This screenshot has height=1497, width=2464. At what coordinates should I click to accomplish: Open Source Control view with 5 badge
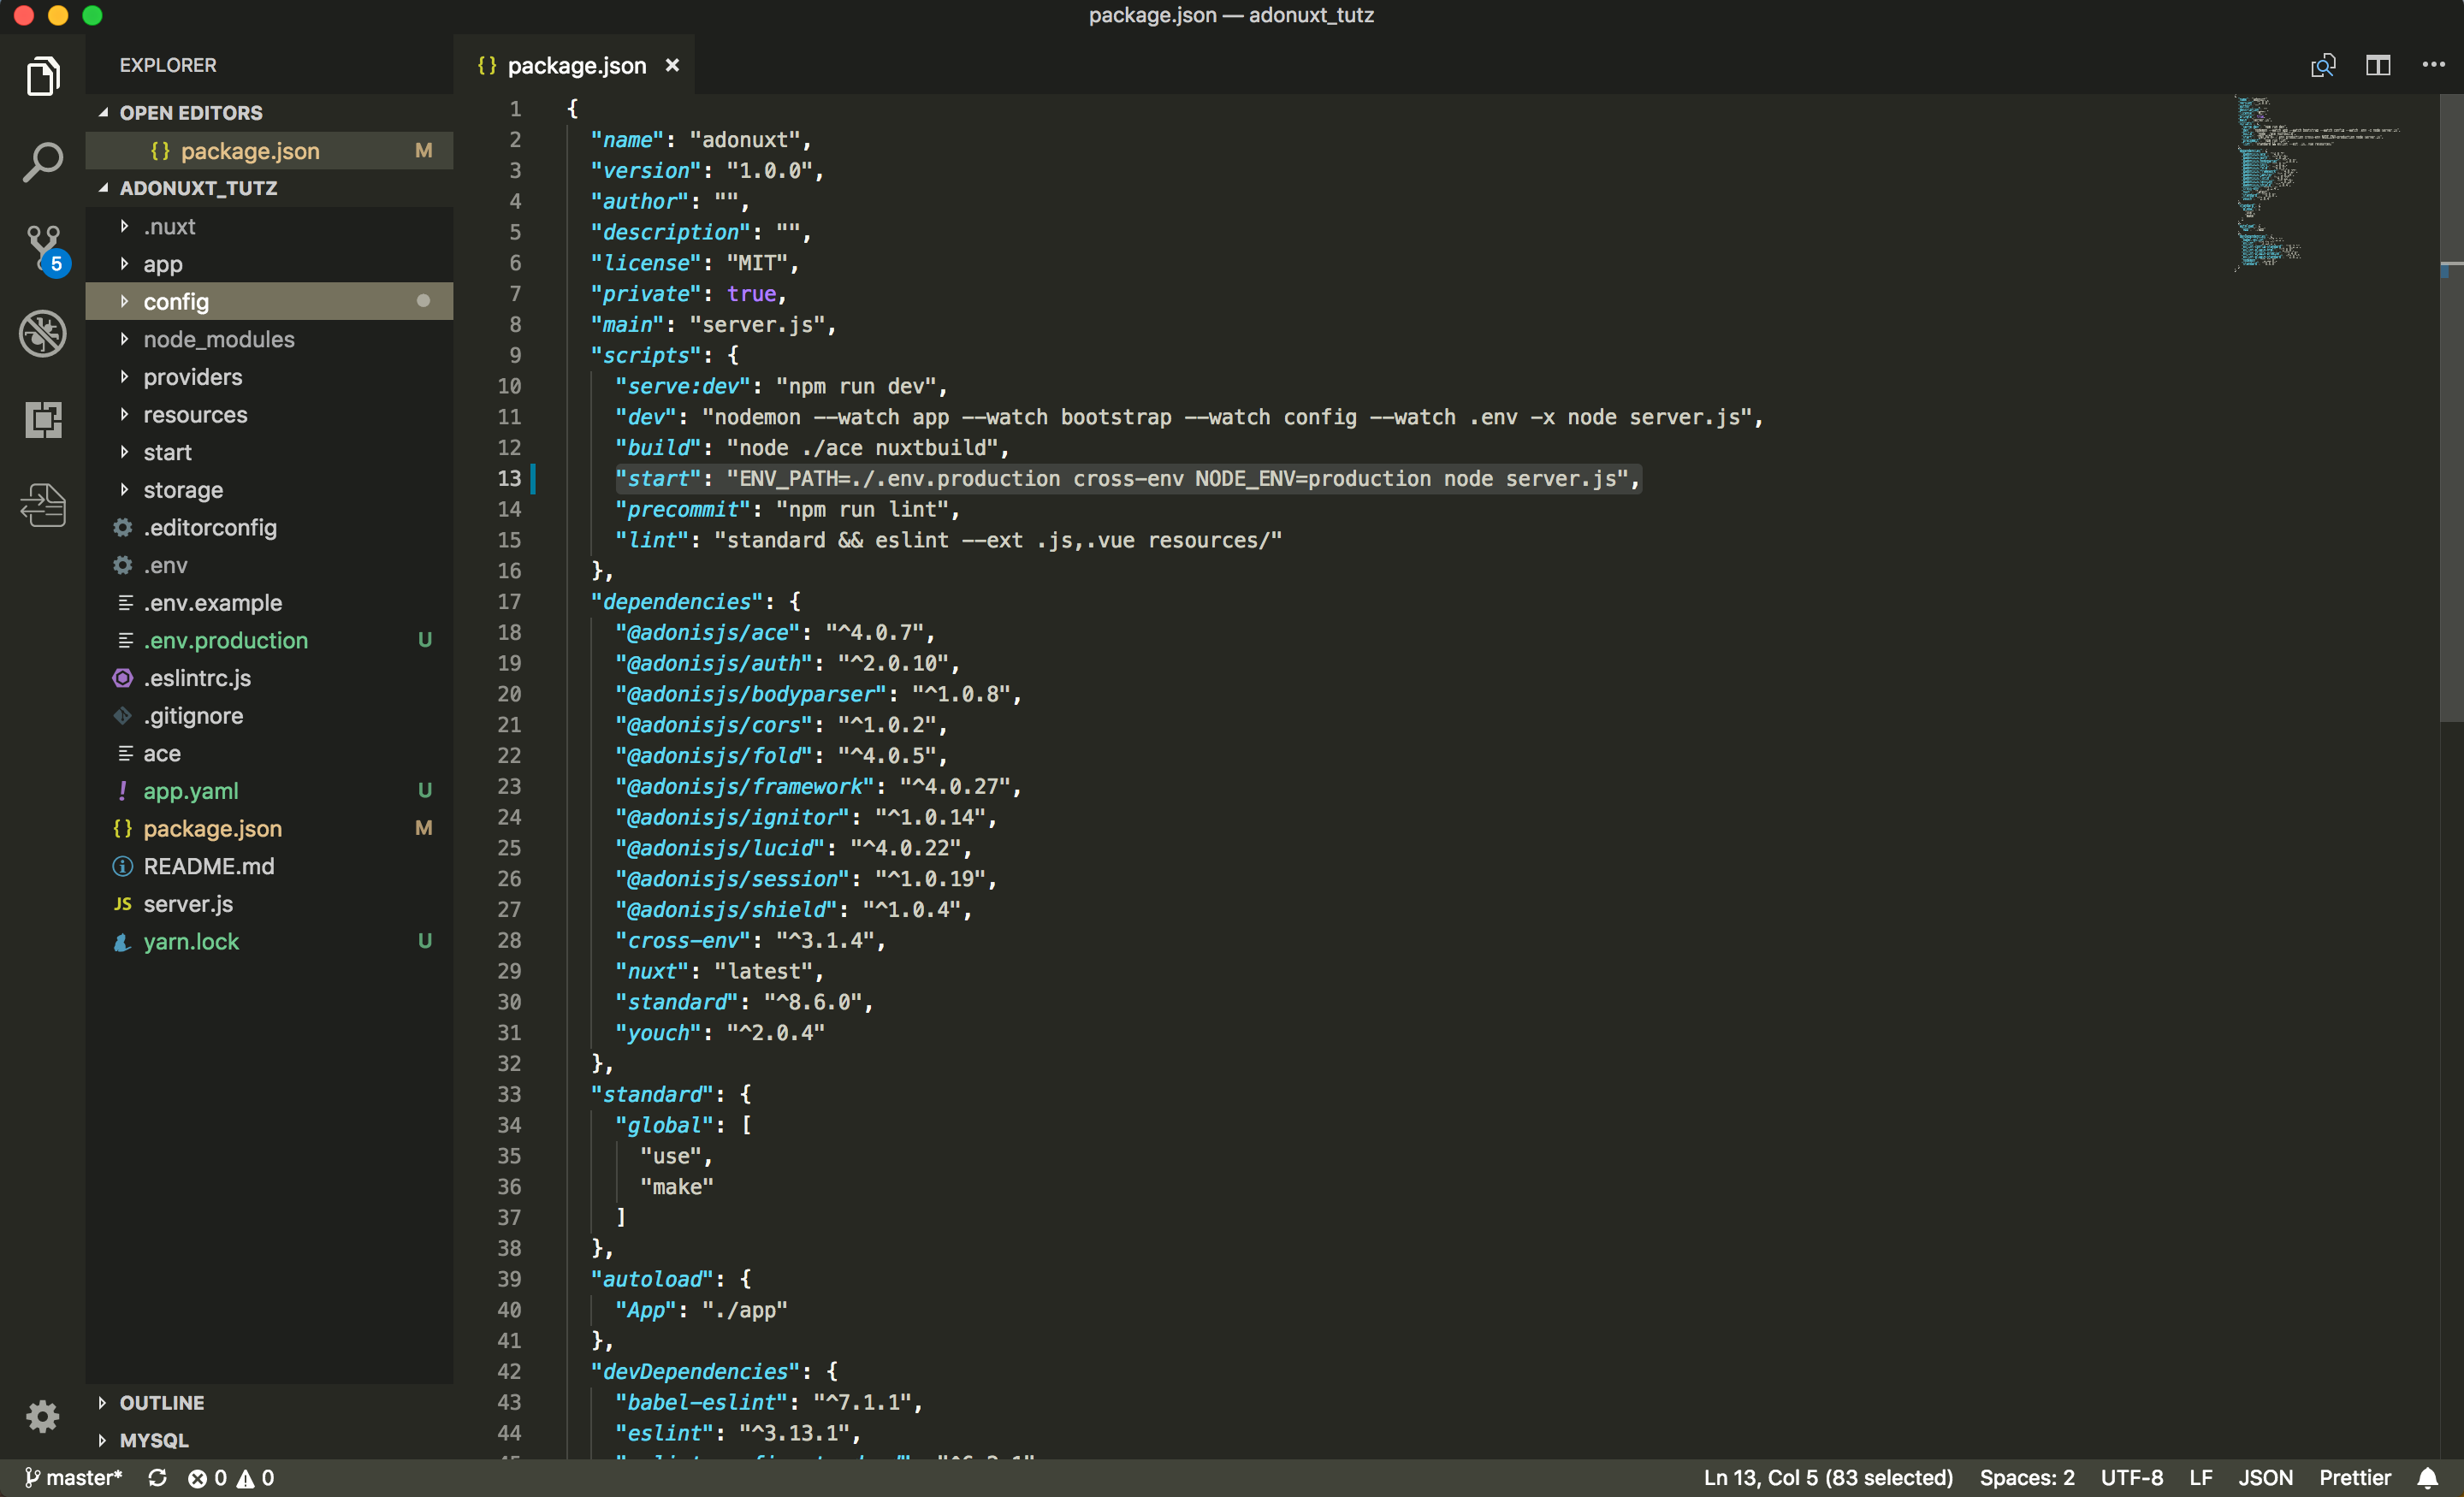(x=45, y=248)
